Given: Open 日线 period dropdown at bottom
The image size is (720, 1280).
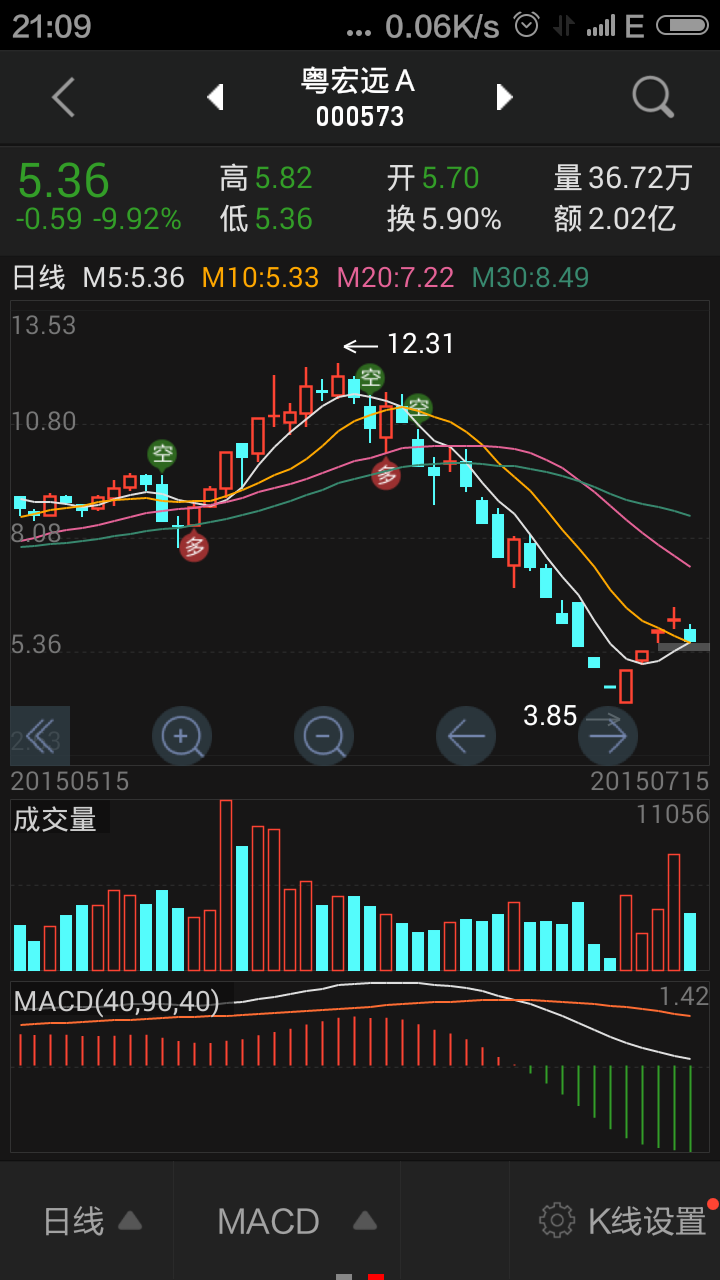Looking at the screenshot, I should (x=92, y=1221).
